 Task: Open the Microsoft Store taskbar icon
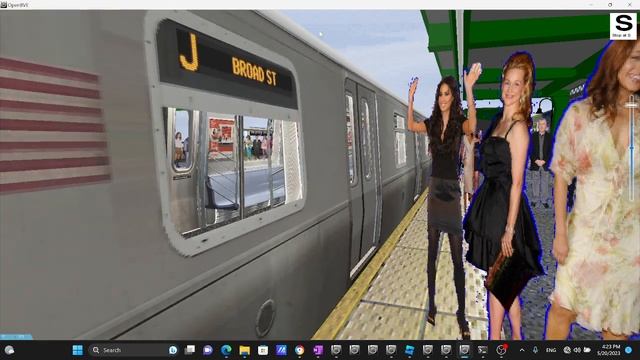coord(263,350)
